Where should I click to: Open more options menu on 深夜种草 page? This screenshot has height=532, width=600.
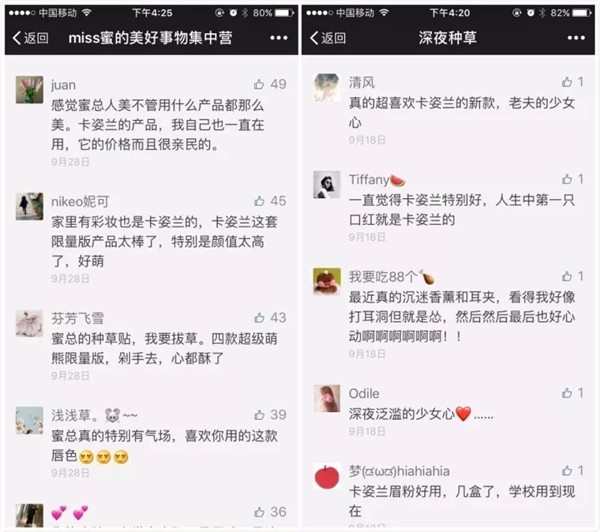(576, 38)
